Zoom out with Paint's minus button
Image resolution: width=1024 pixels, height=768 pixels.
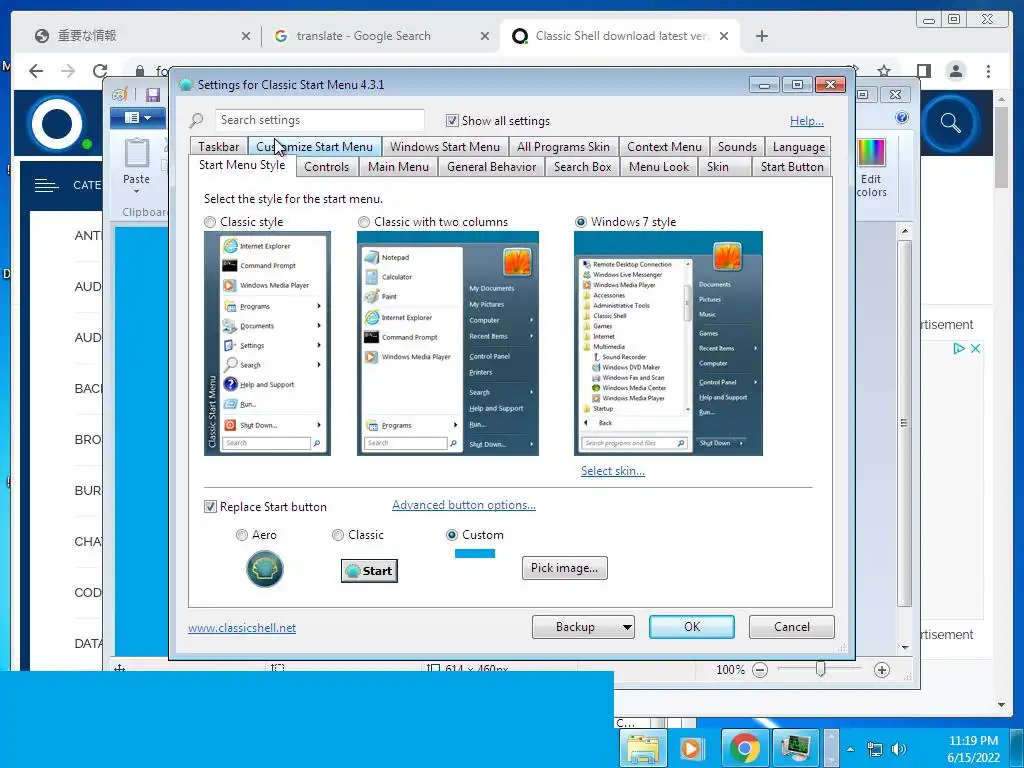pyautogui.click(x=760, y=669)
